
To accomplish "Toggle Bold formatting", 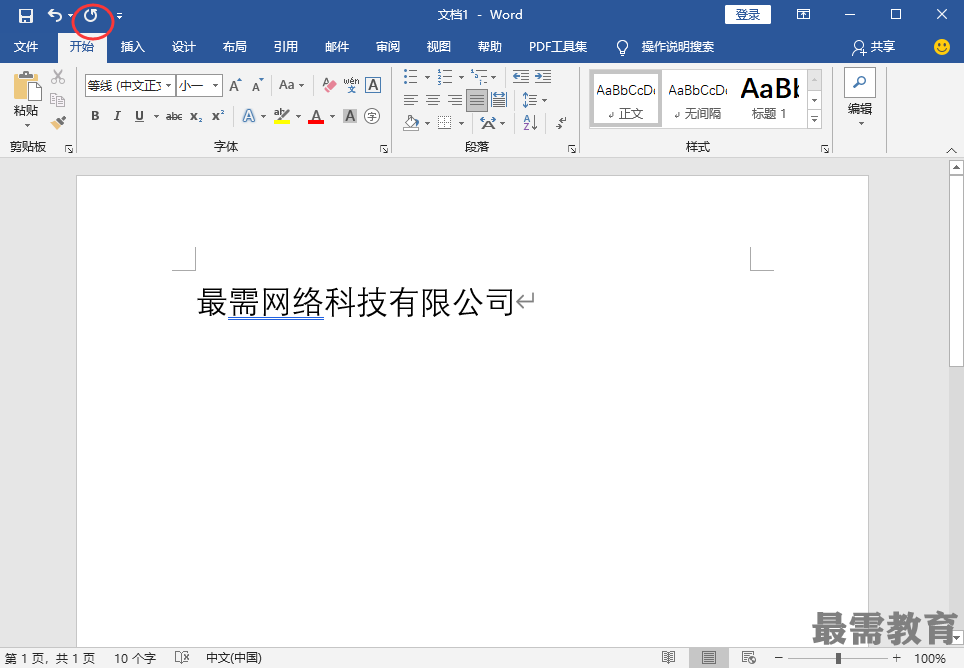I will pyautogui.click(x=95, y=116).
